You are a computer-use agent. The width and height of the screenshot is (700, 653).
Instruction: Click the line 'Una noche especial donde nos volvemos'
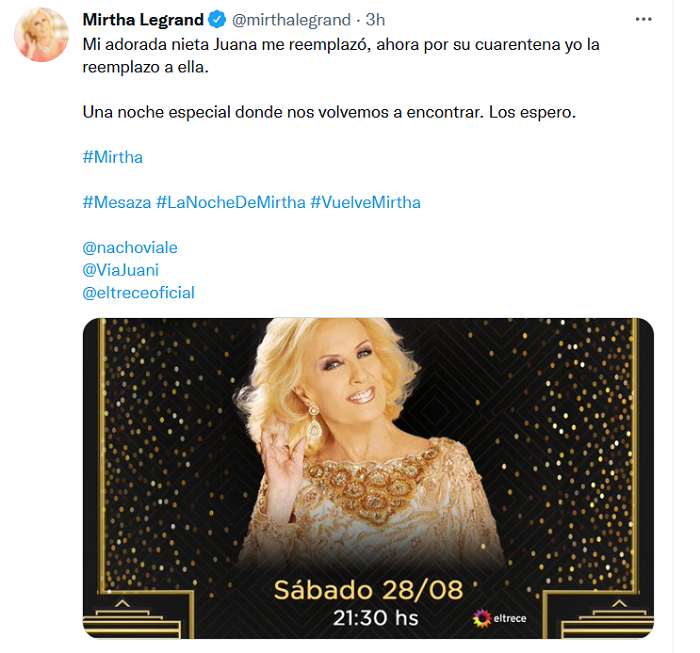(x=329, y=112)
